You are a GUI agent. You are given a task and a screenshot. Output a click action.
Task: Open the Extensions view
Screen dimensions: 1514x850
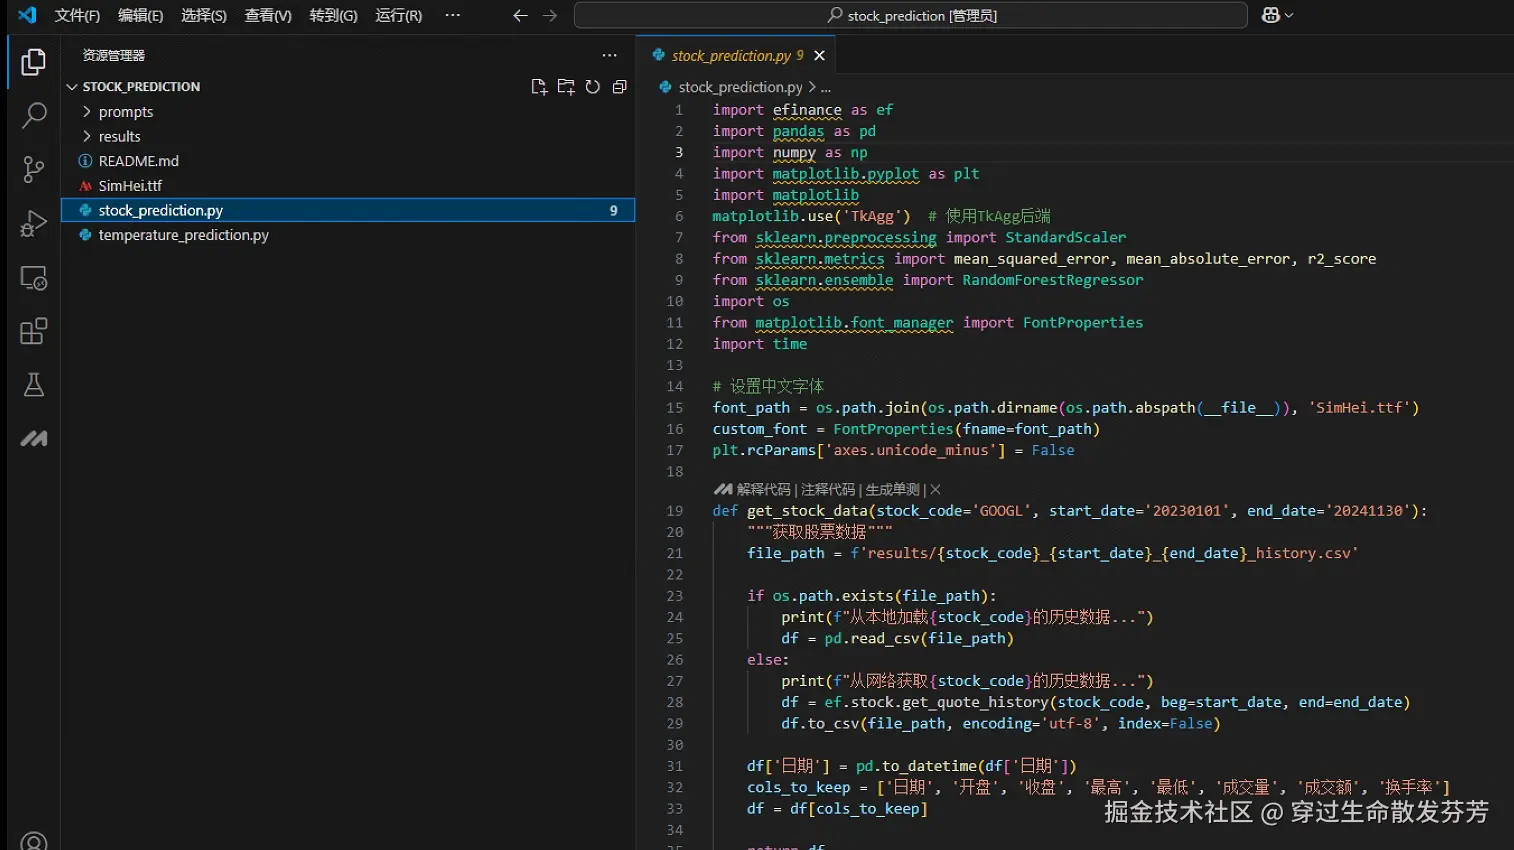coord(34,331)
